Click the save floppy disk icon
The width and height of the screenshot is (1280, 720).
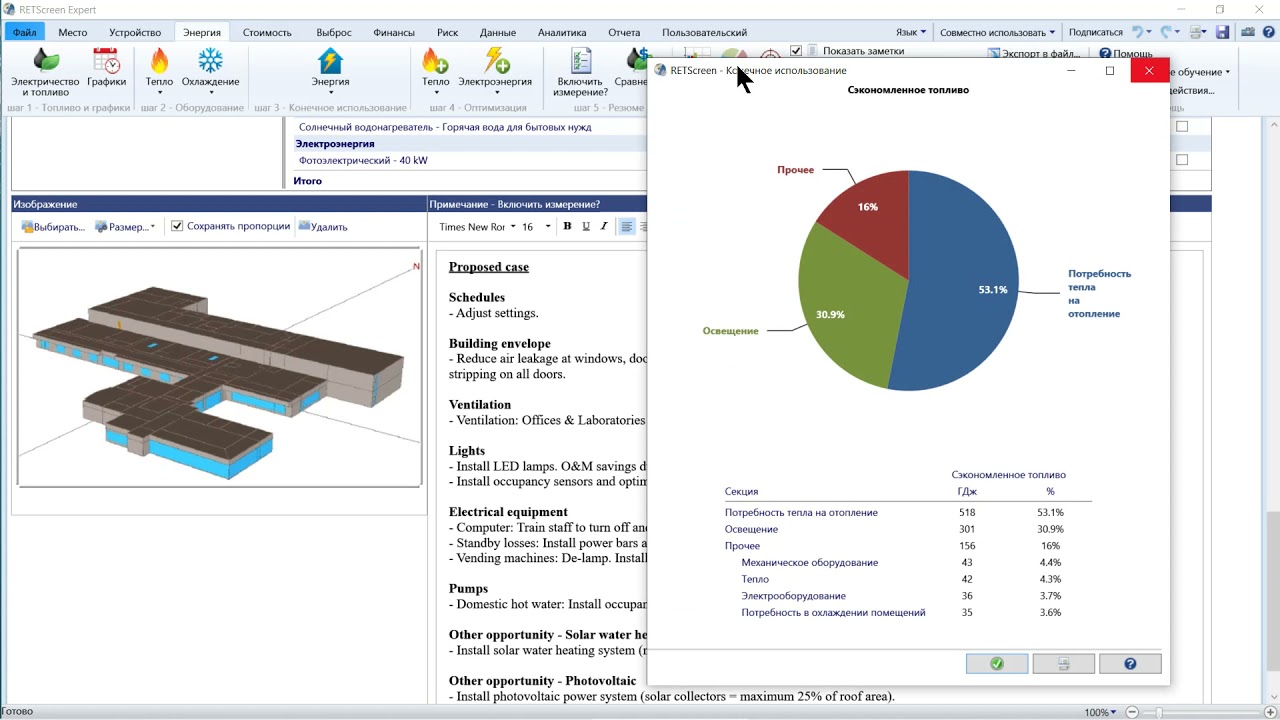1222,32
